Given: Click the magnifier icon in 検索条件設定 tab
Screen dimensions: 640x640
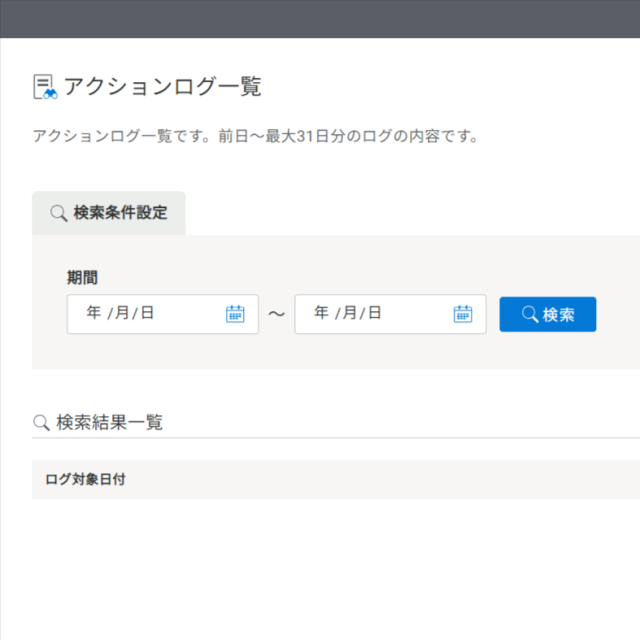Looking at the screenshot, I should [x=59, y=213].
